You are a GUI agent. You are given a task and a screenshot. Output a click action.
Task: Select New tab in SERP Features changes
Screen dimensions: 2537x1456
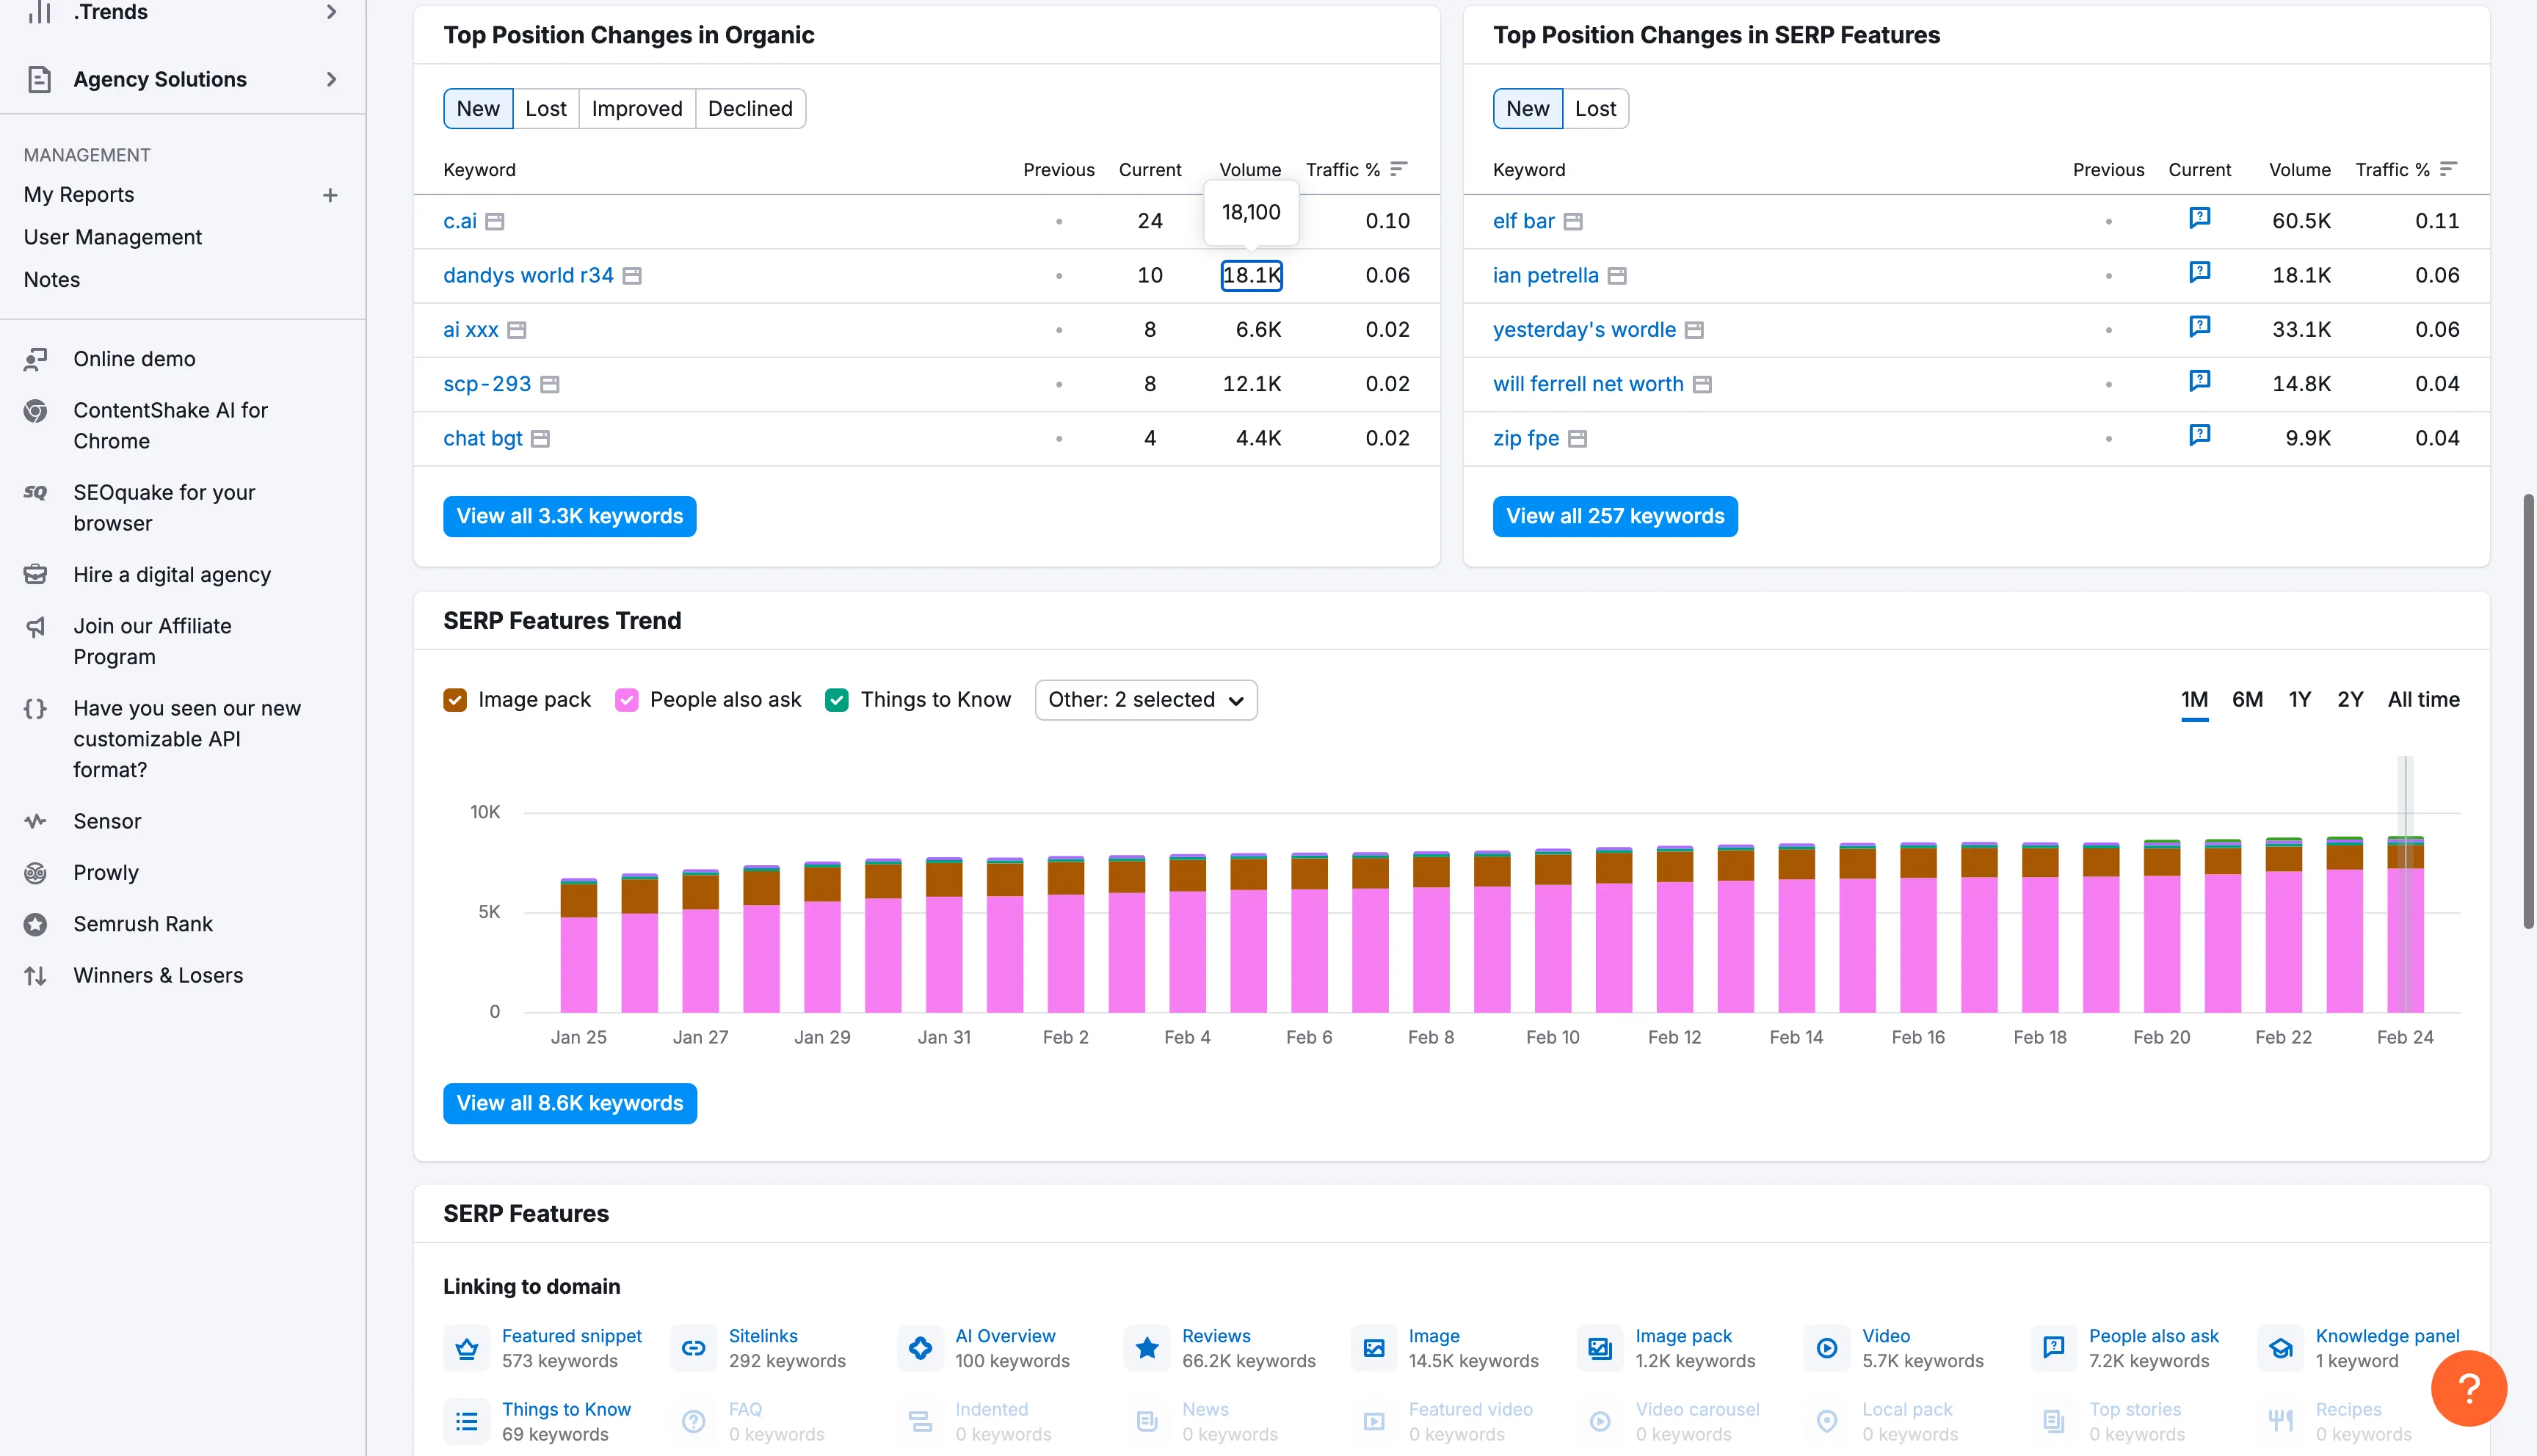1528,108
